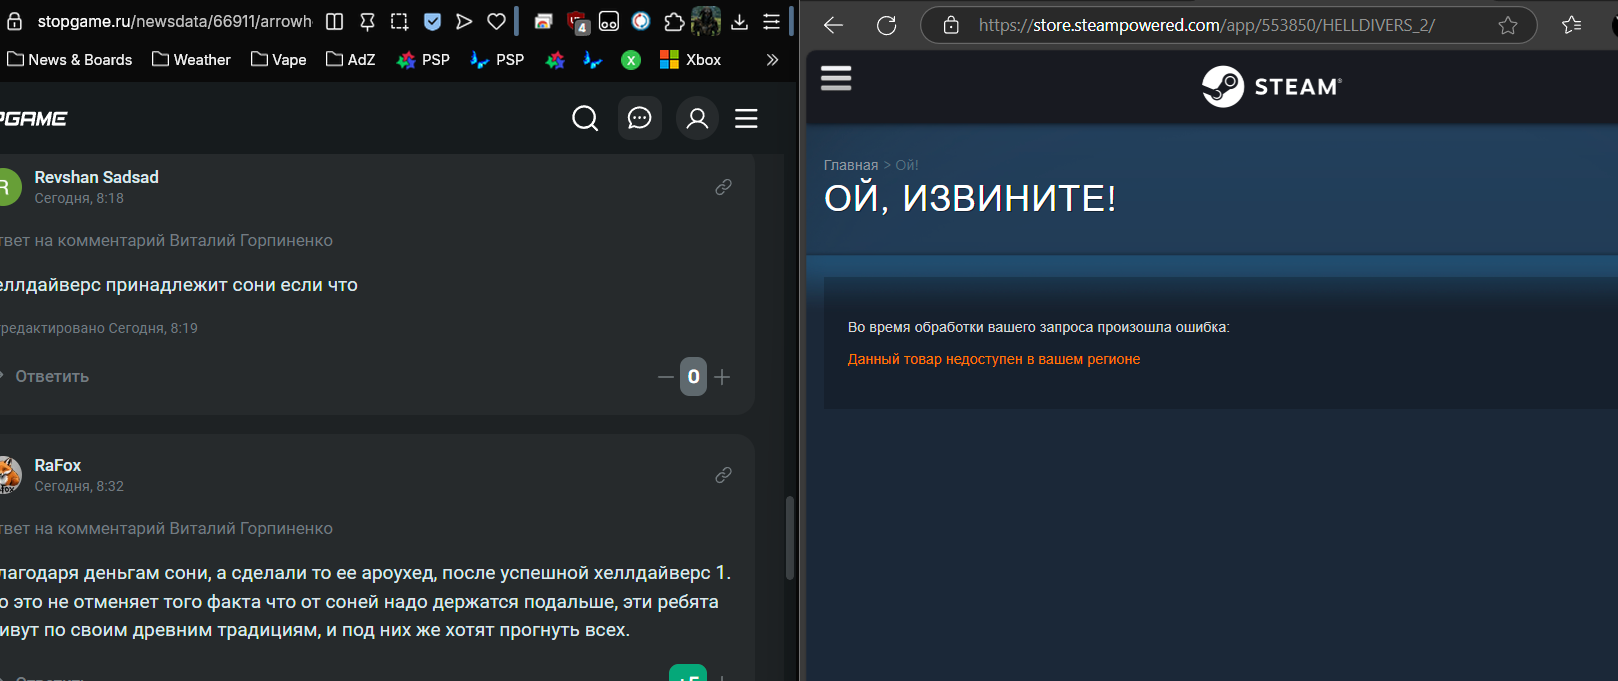This screenshot has width=1618, height=681.
Task: Open the PSP bookmark with the blue butterfly icon
Action: pos(497,60)
